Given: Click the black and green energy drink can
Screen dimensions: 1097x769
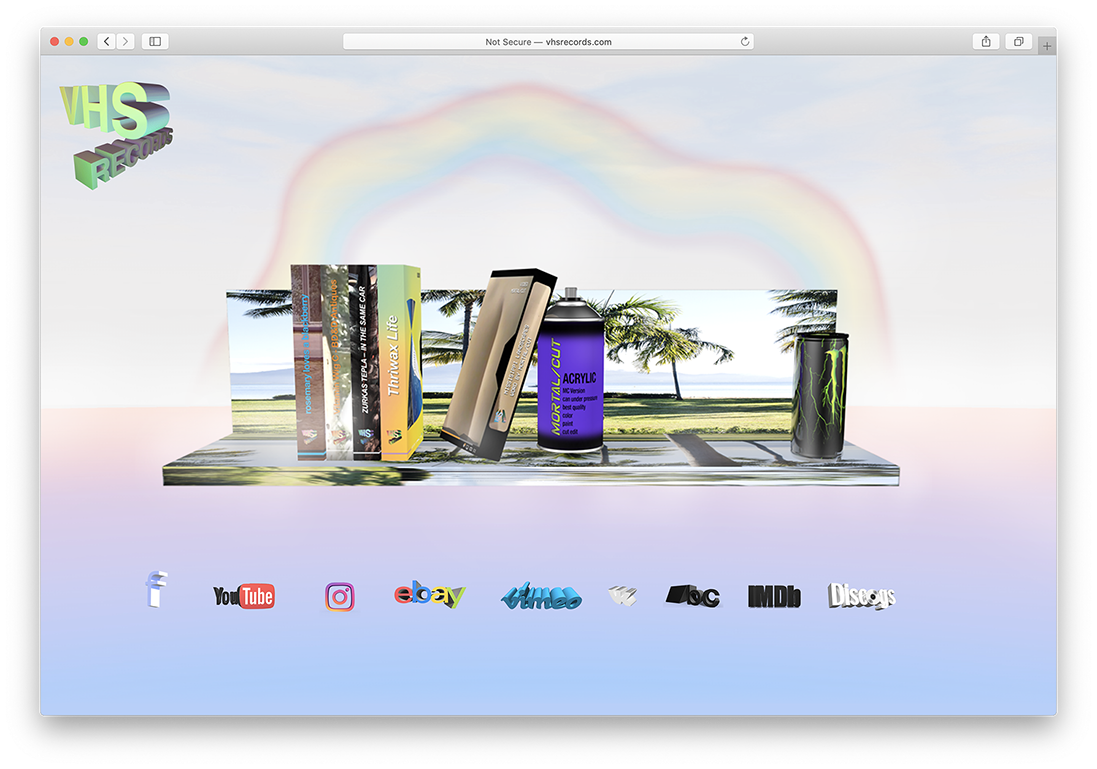Looking at the screenshot, I should coord(820,396).
